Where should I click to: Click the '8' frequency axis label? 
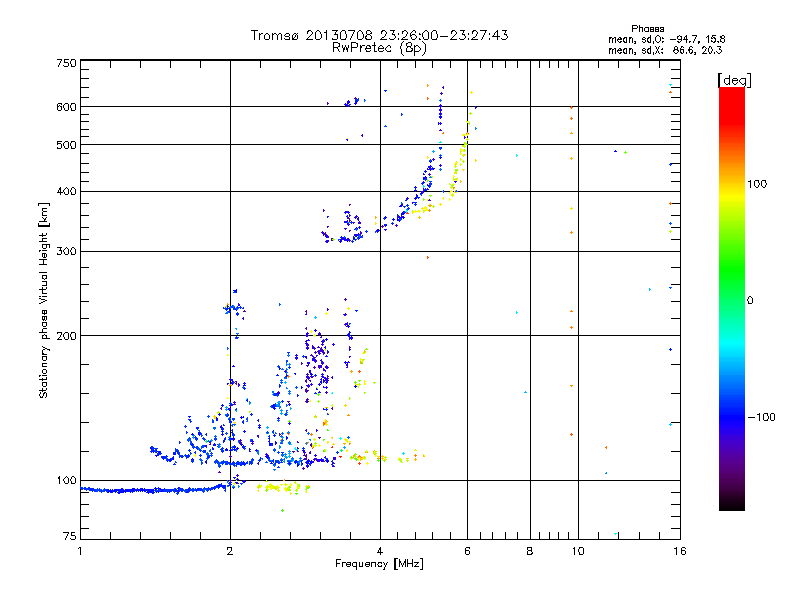pos(530,551)
